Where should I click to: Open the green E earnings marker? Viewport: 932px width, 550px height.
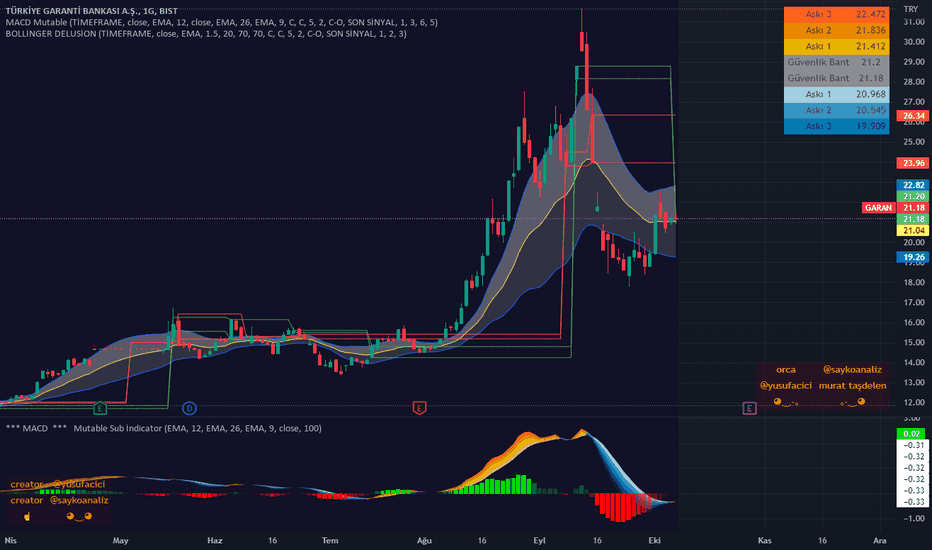[100, 408]
